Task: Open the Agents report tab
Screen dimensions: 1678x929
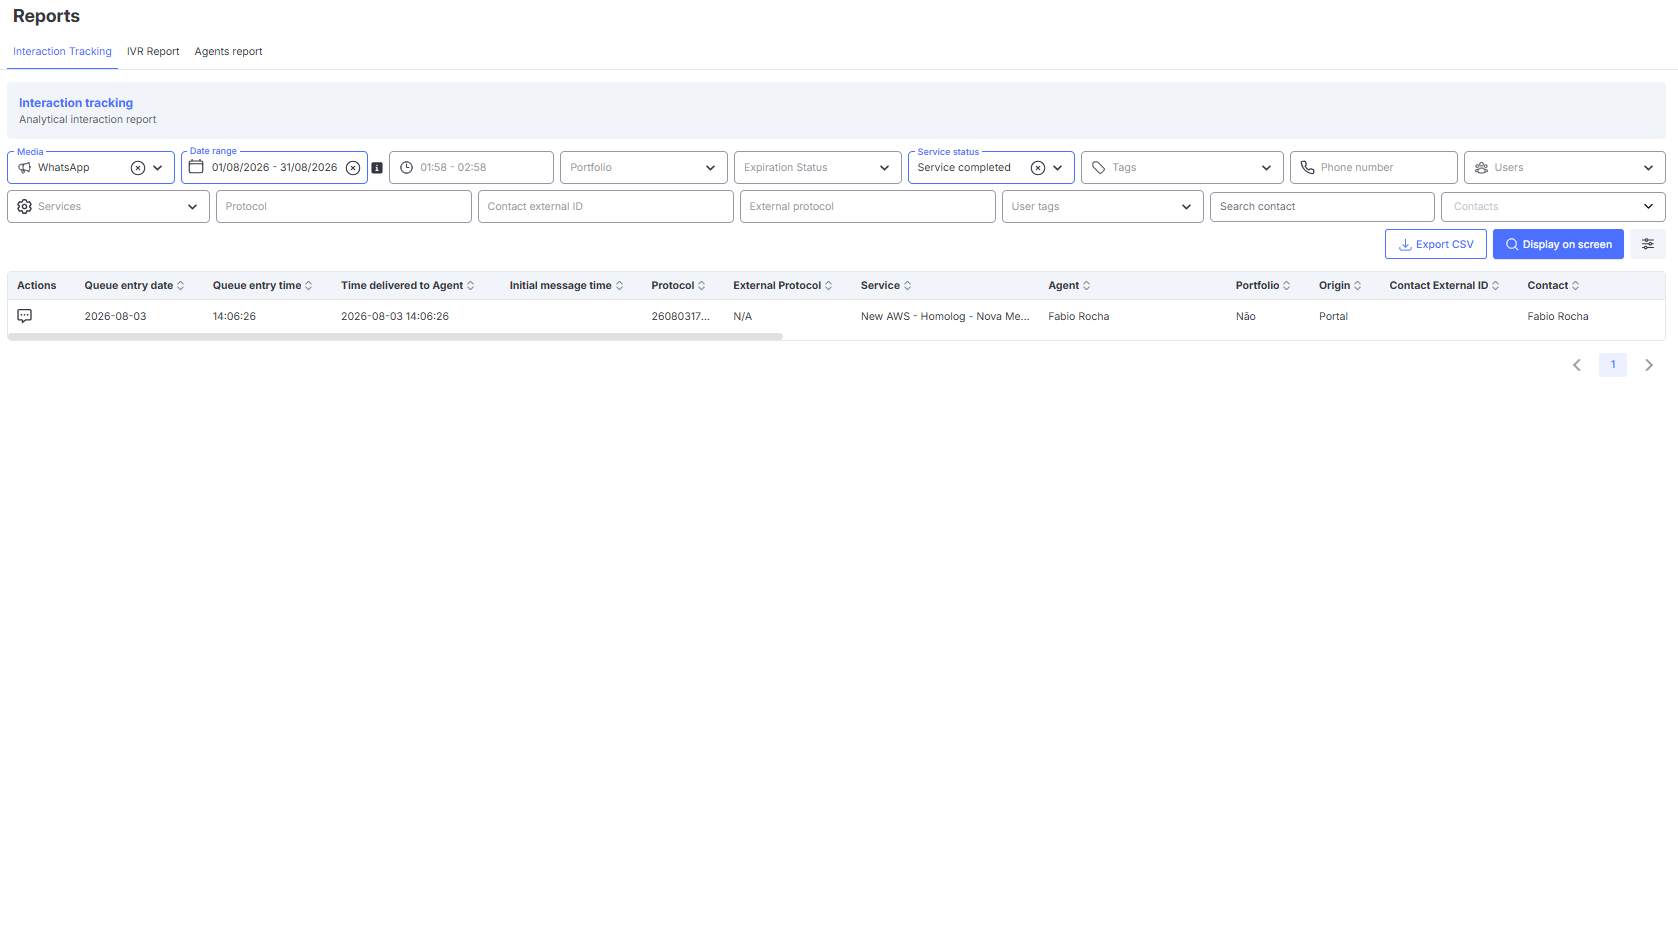Action: (x=228, y=52)
